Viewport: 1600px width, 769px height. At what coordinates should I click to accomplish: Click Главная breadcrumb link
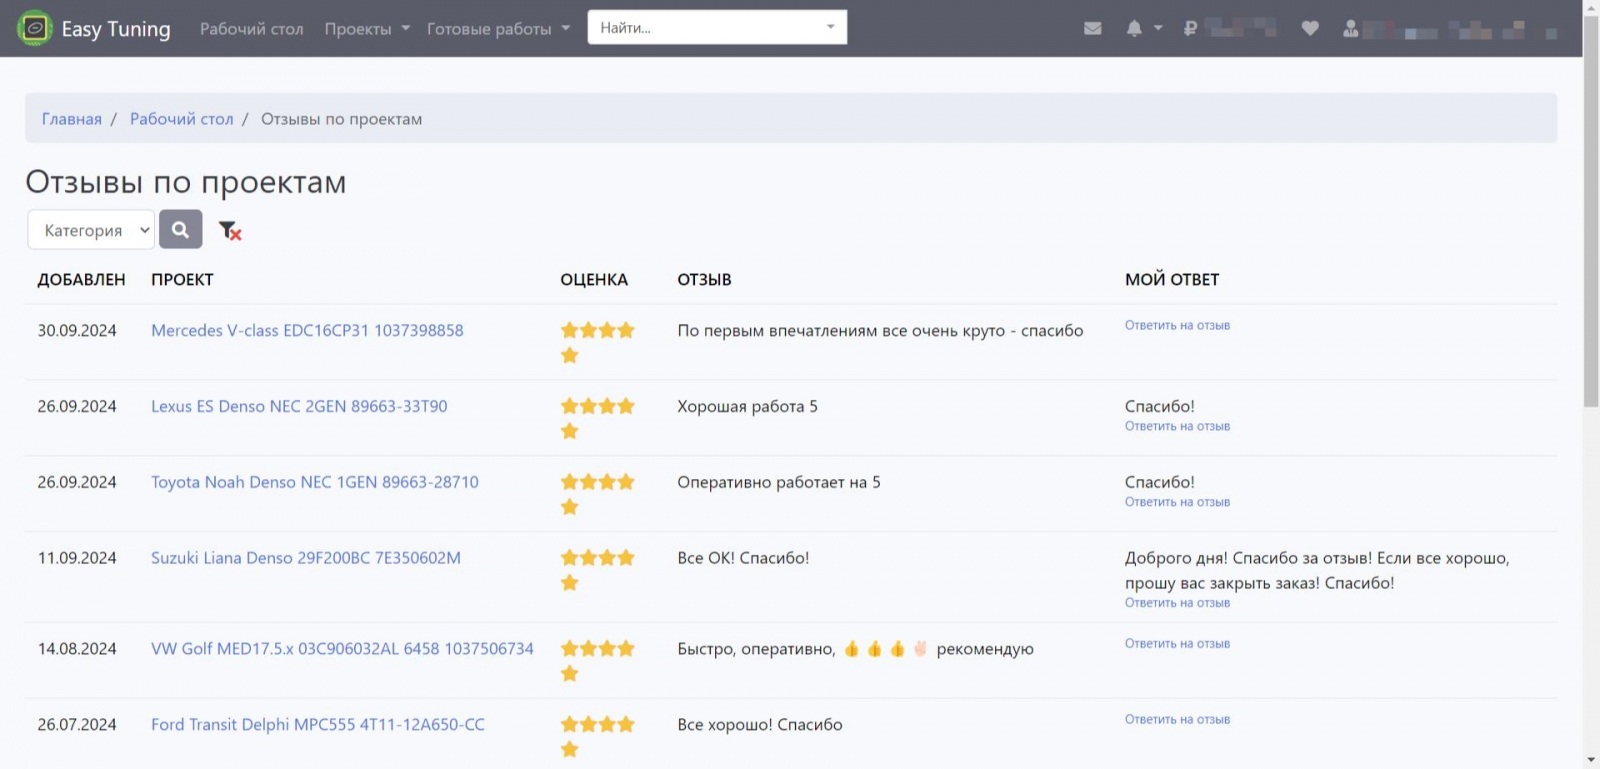[71, 119]
